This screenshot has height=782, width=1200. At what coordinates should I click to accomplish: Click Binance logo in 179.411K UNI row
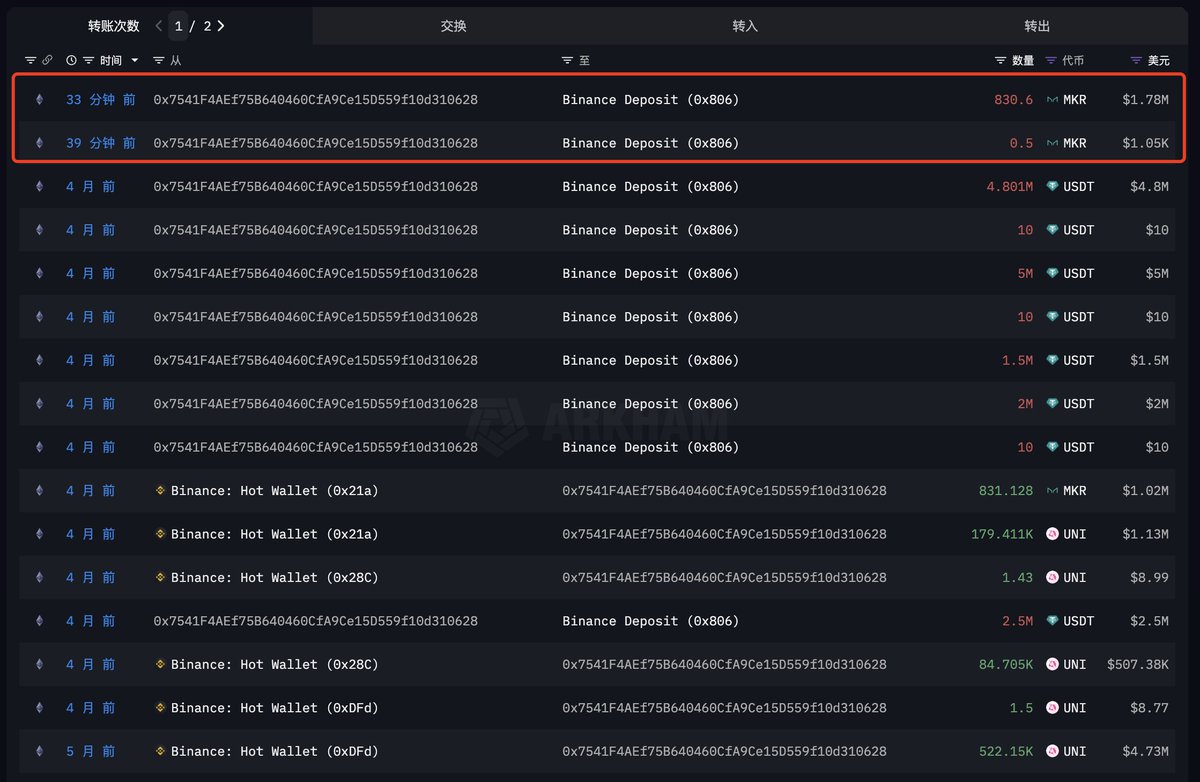pyautogui.click(x=160, y=534)
